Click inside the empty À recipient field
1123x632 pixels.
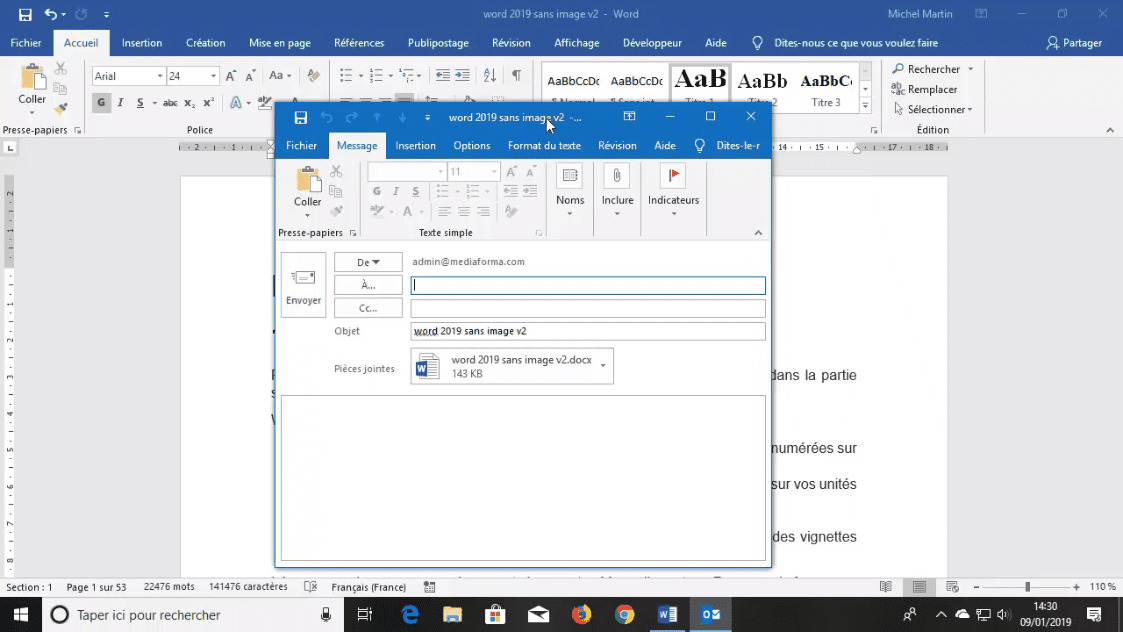click(x=587, y=285)
